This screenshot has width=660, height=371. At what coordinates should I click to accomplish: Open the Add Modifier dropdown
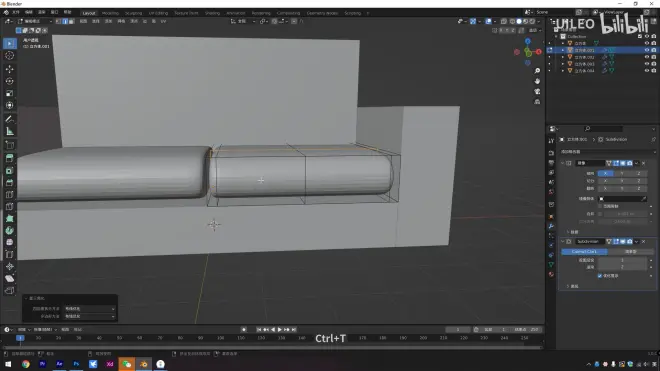[608, 152]
